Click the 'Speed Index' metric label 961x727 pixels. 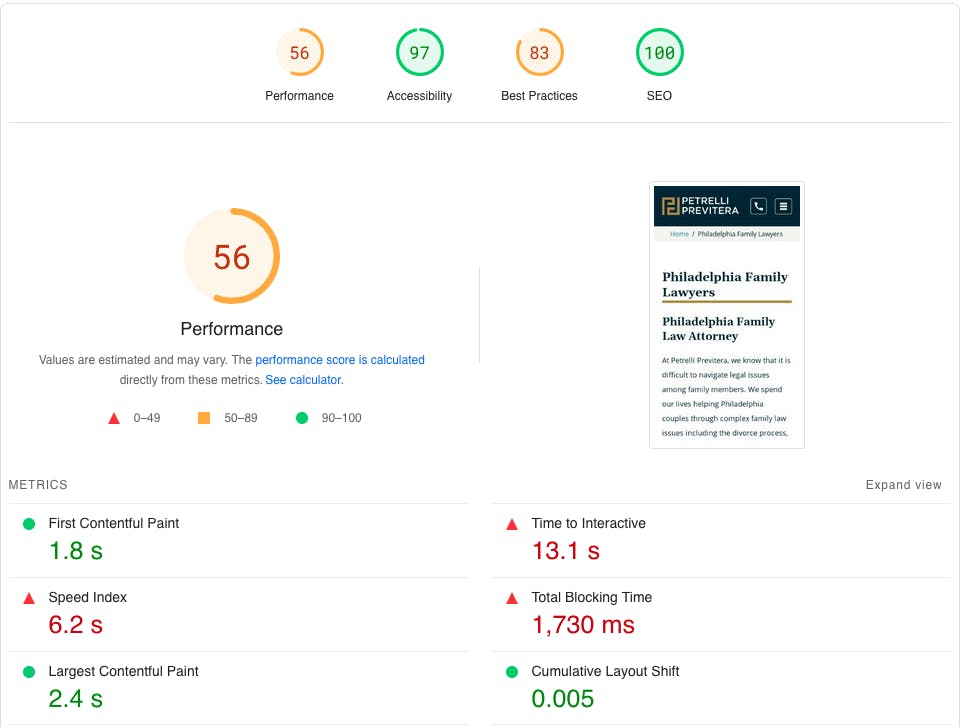[x=87, y=598]
